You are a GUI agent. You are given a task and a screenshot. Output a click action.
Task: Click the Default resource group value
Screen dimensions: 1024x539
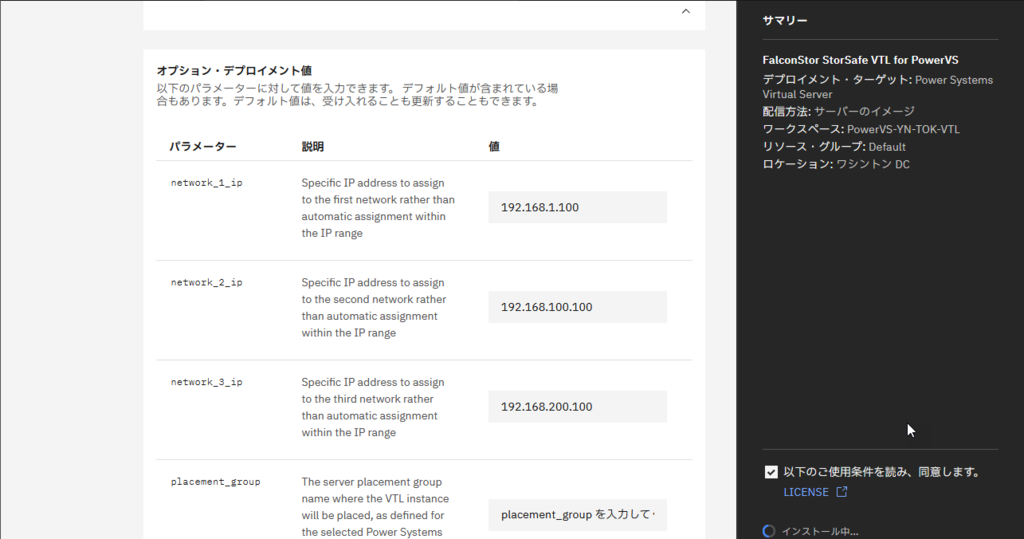(887, 147)
